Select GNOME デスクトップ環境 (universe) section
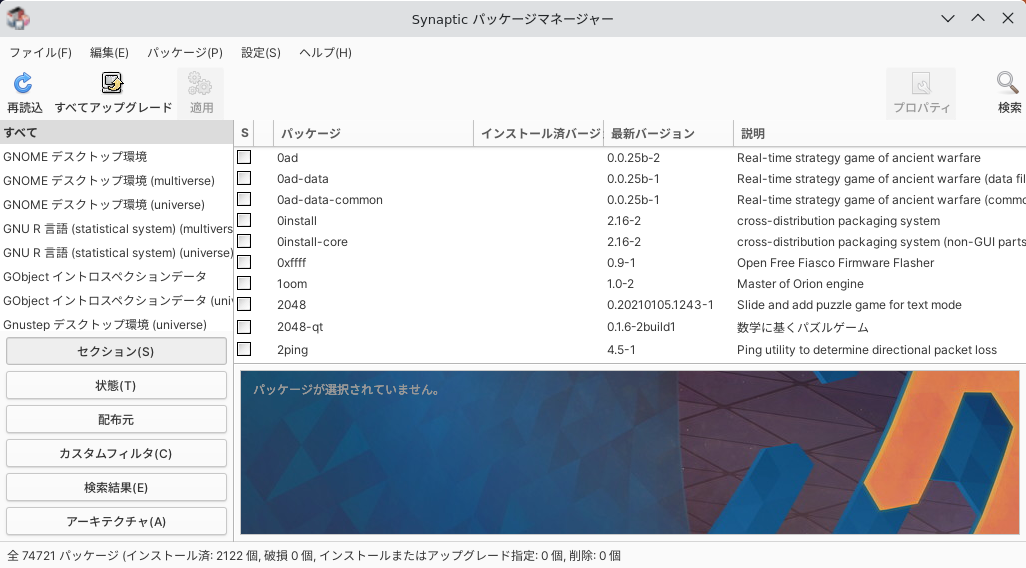1026x568 pixels. 116,205
